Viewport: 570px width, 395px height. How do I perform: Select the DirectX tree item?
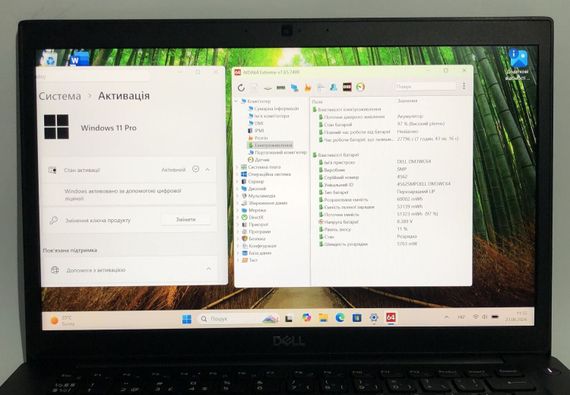coord(256,217)
